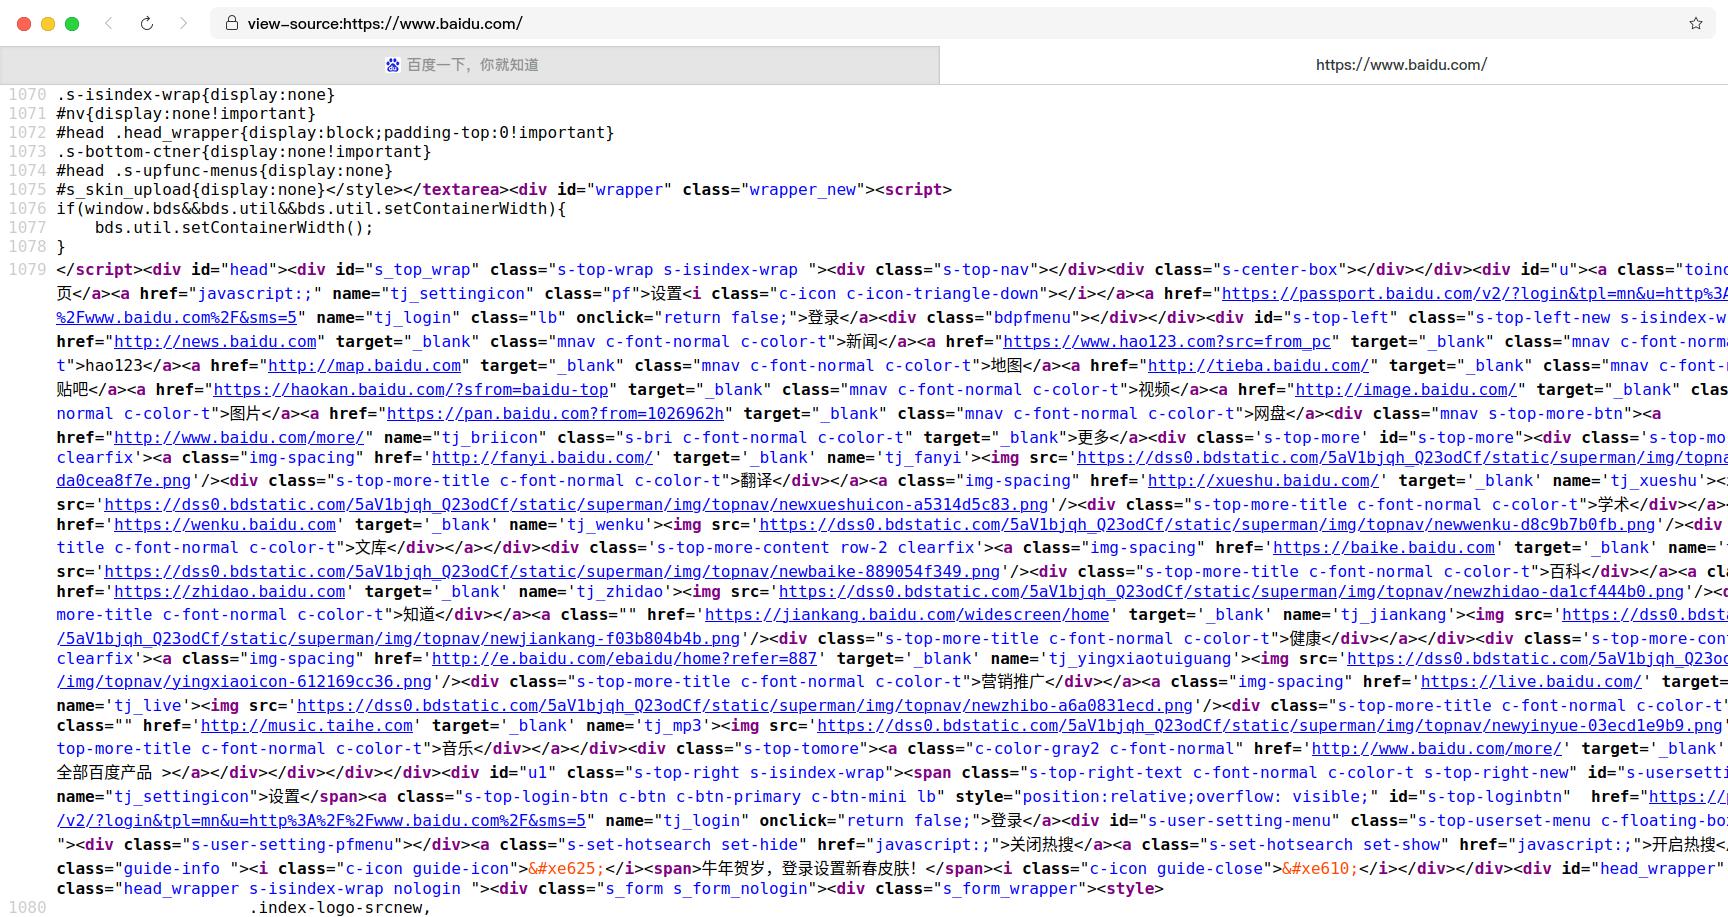Click the text bds.util.setContainerWidth();
Image resolution: width=1728 pixels, height=917 pixels.
[234, 227]
